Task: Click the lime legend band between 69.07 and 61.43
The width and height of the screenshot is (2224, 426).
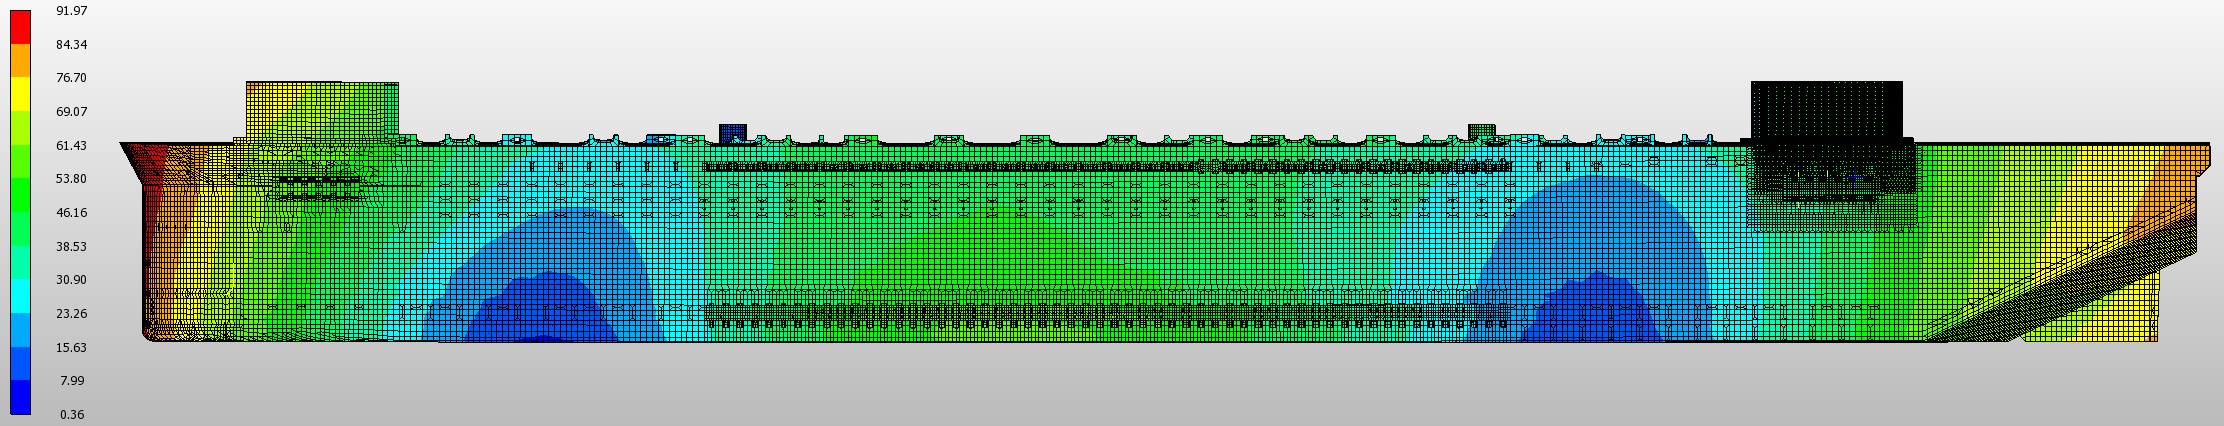Action: coord(20,129)
